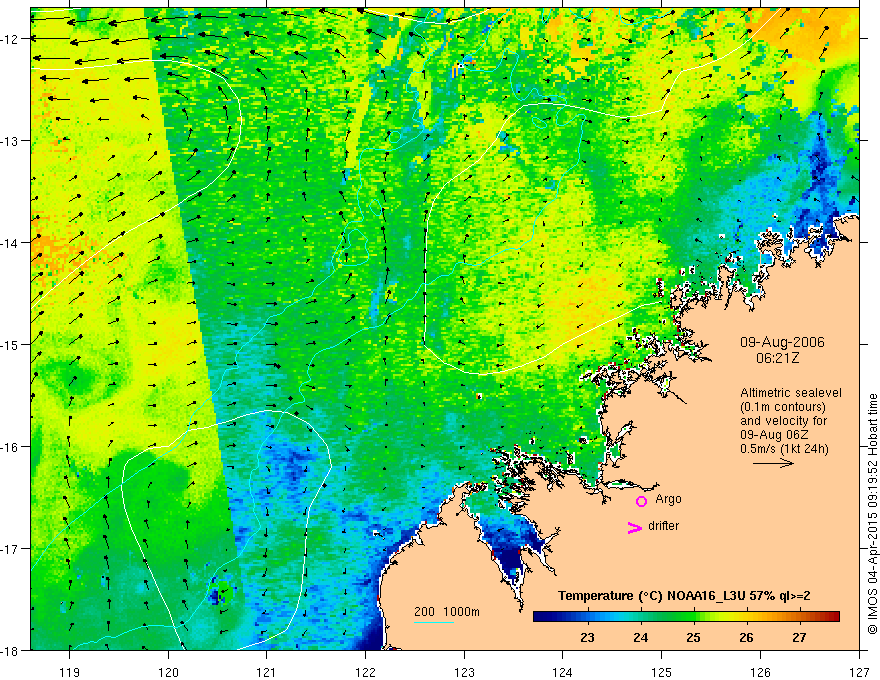
Task: Click the latitude label -18
Action: coord(10,651)
